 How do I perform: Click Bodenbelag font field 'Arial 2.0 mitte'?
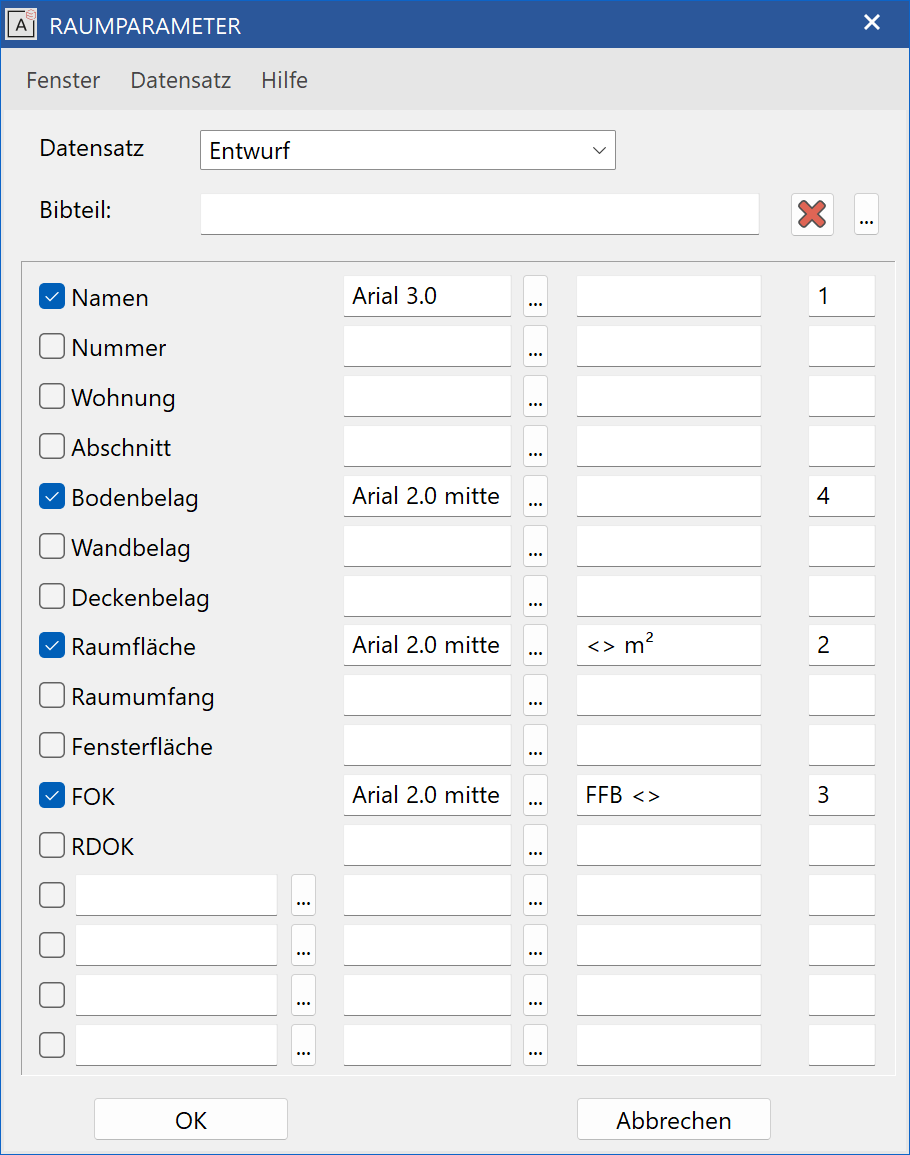[x=427, y=496]
